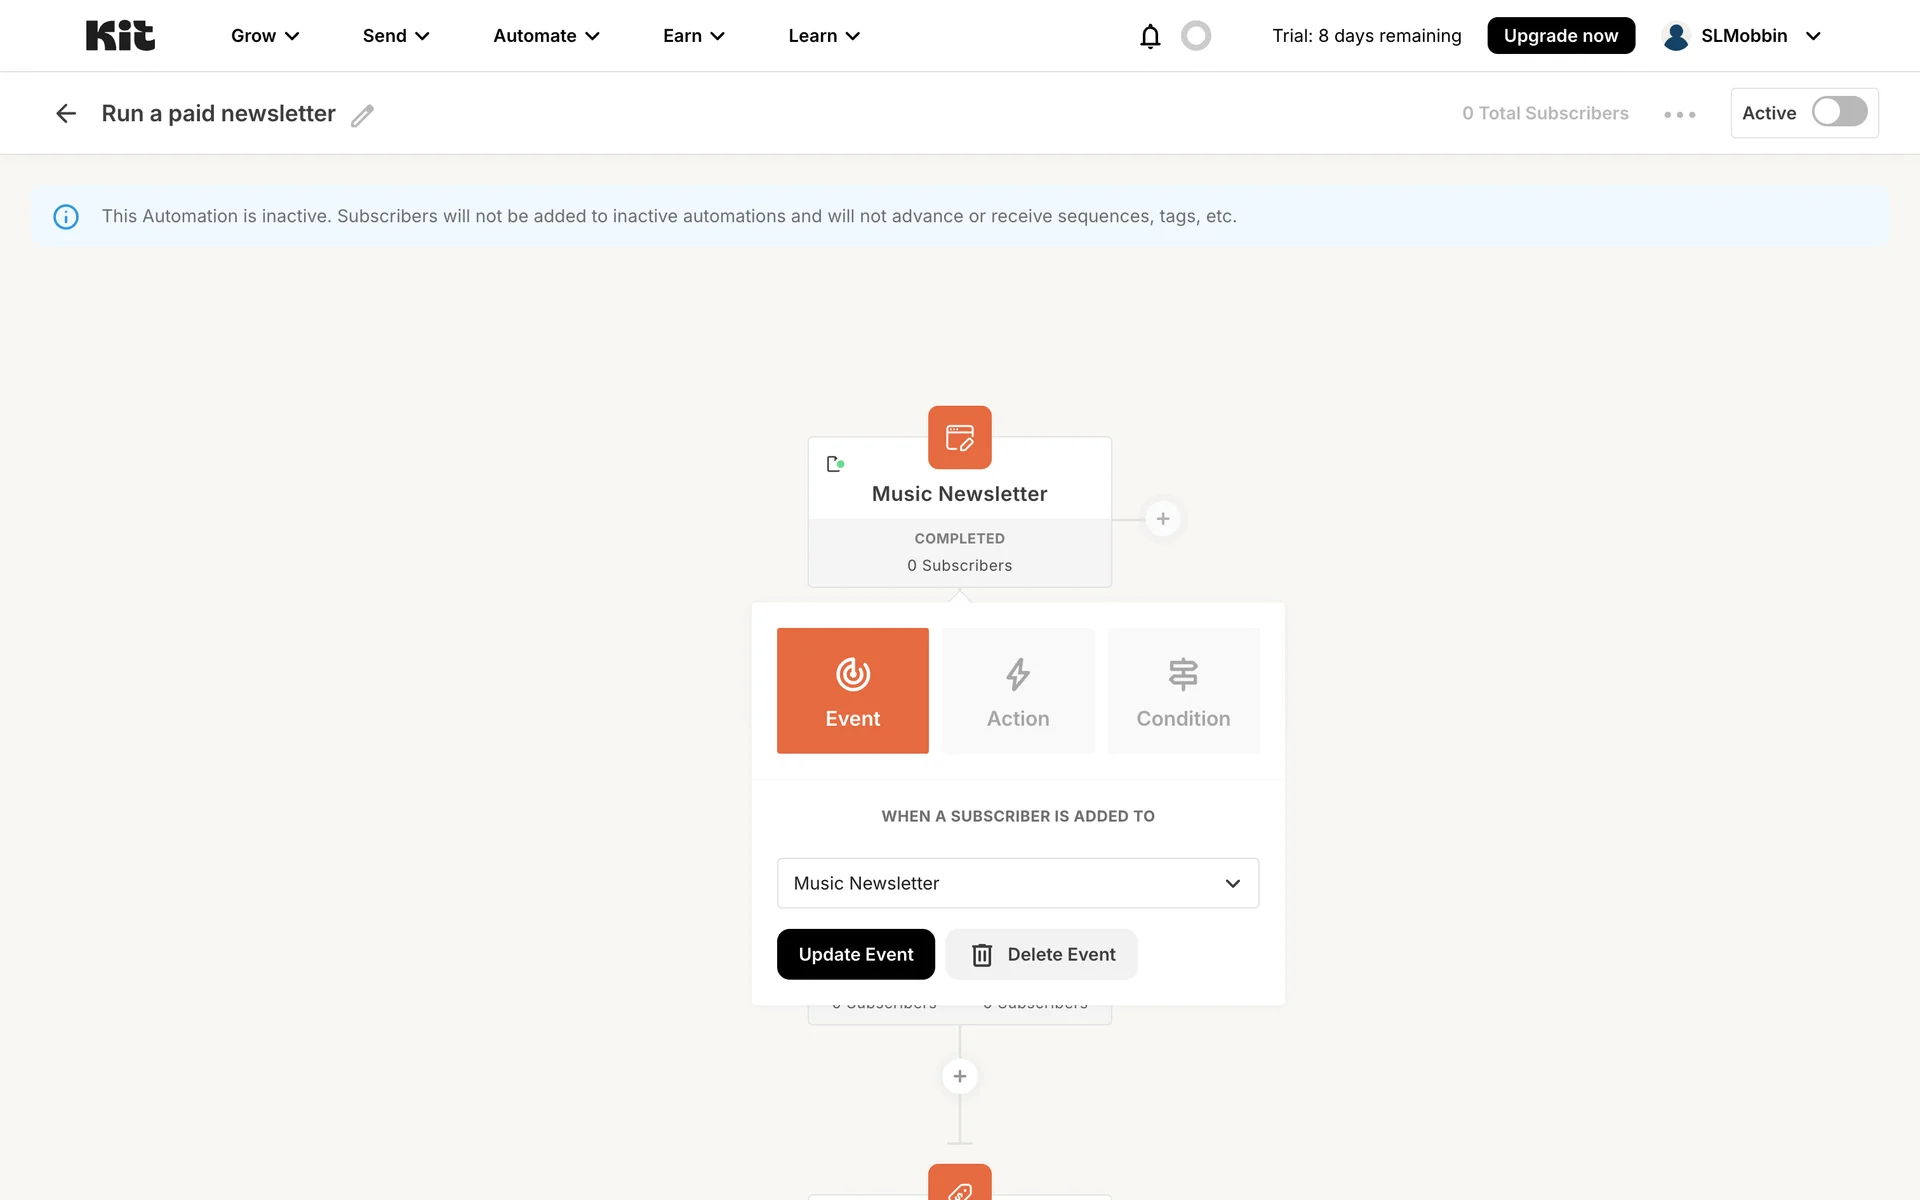
Task: Click Update Event button
Action: tap(855, 954)
